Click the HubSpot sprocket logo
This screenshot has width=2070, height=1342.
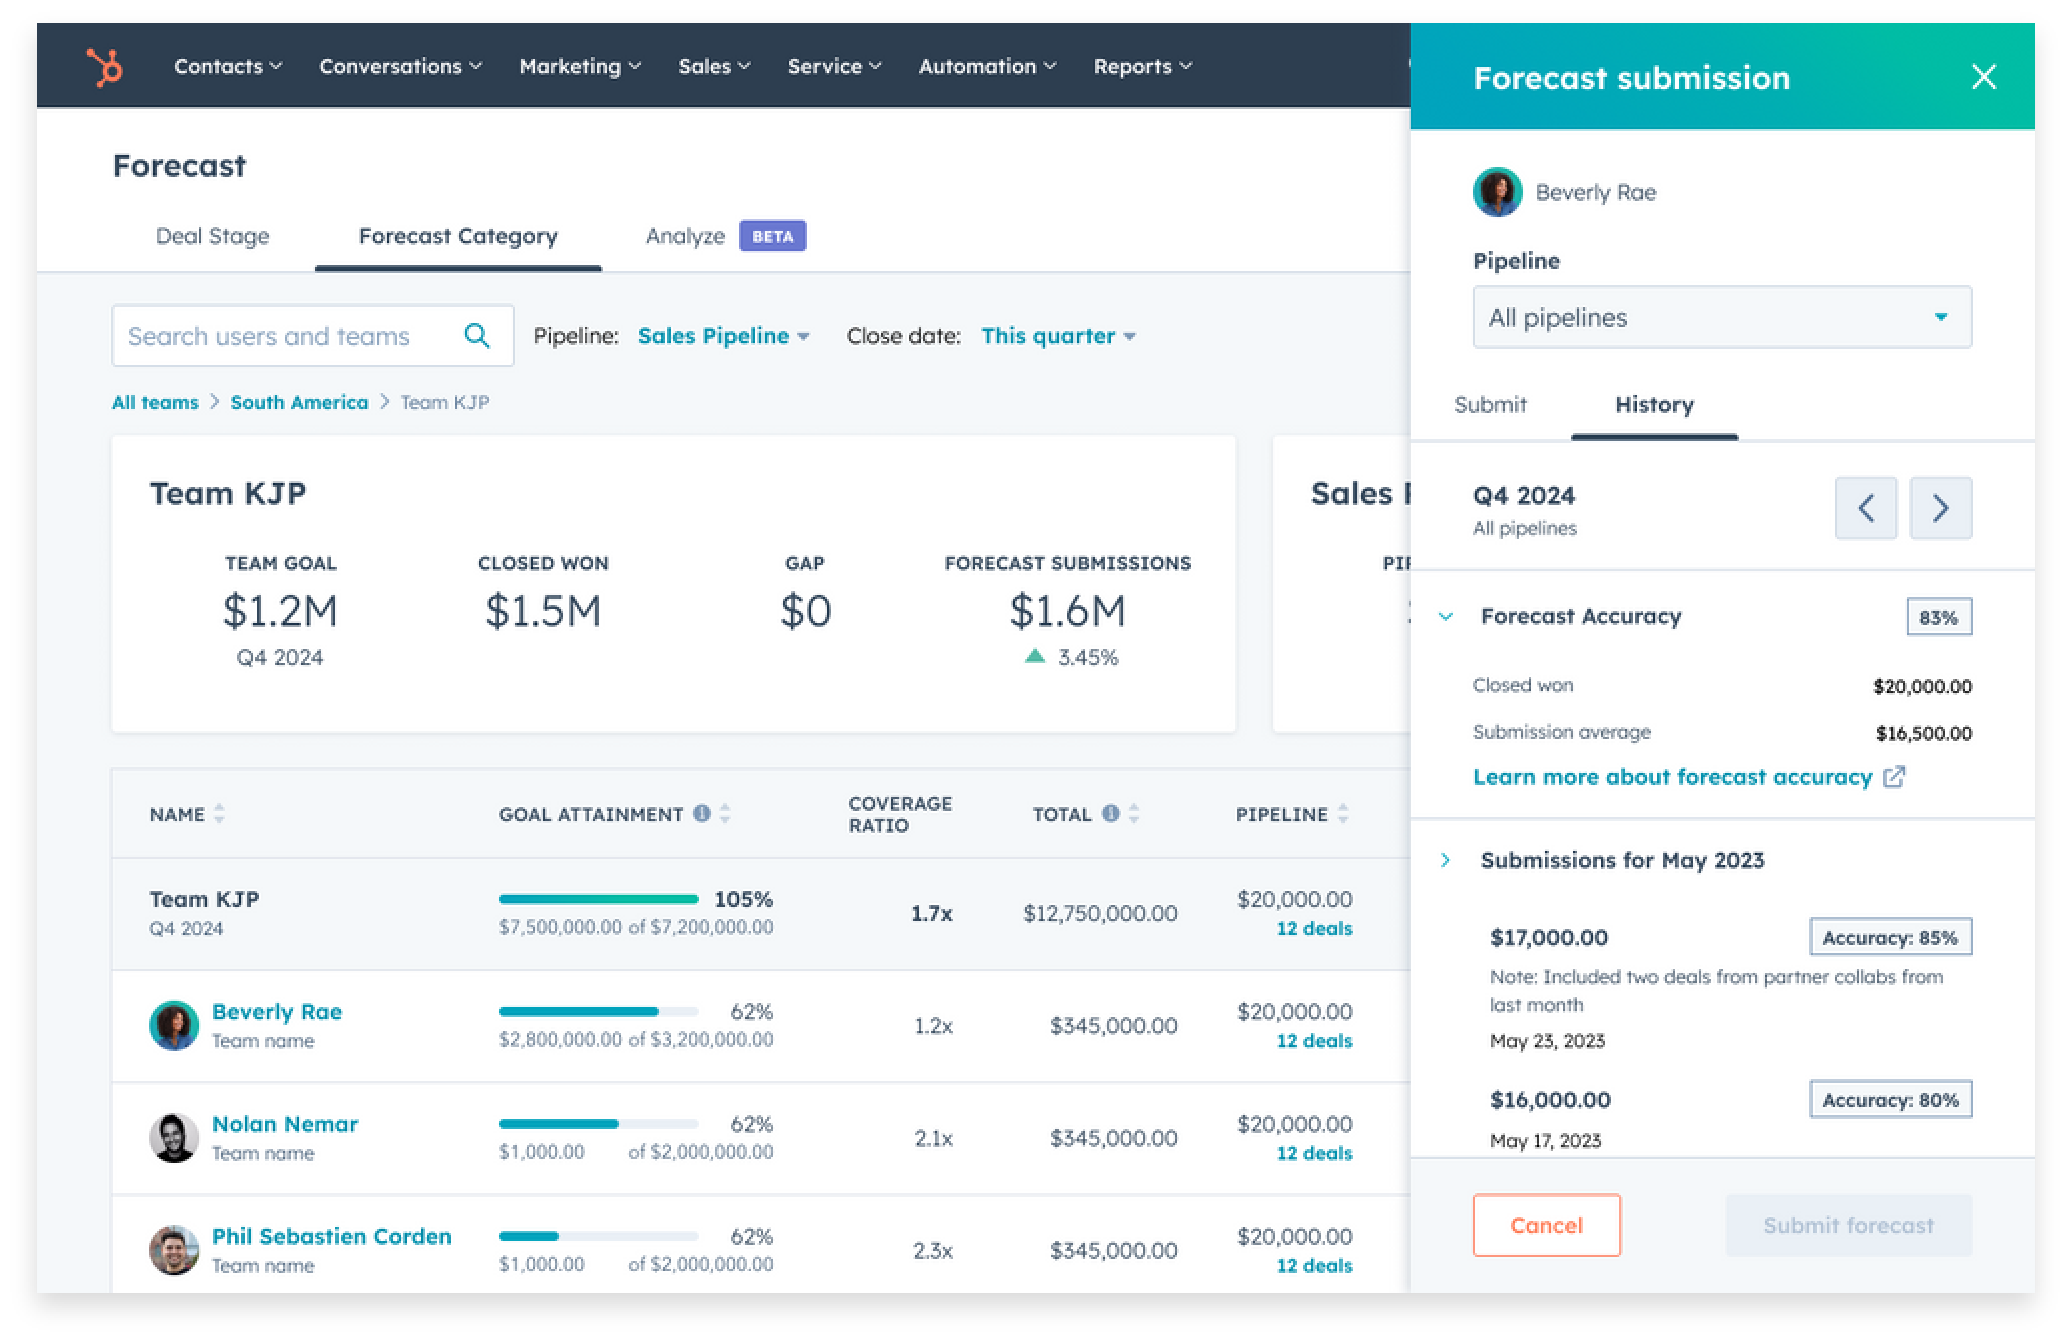pos(105,67)
